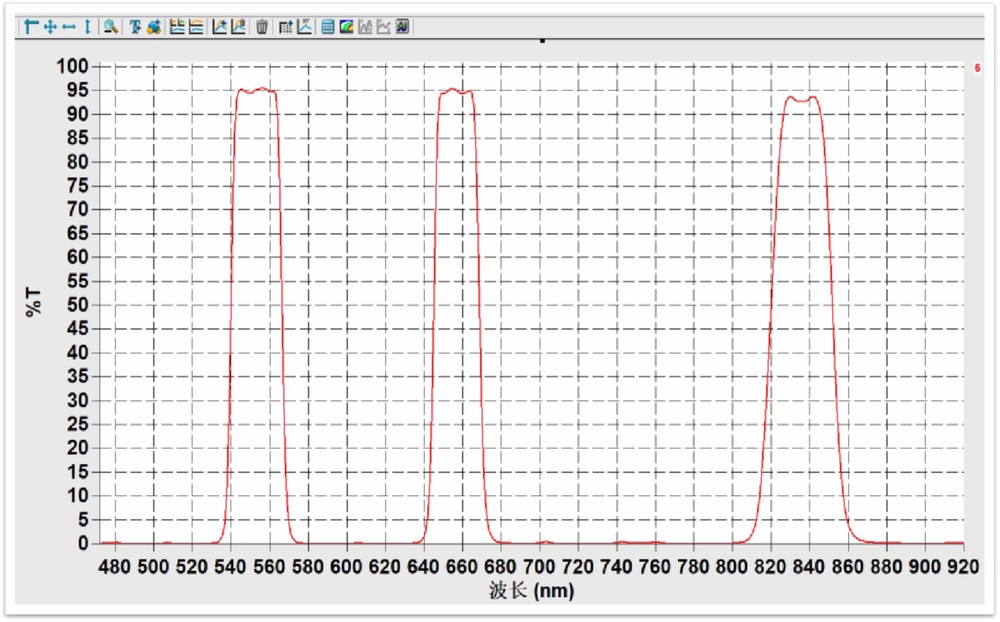Viewport: 1000px width, 622px height.
Task: Click the trash can delete icon
Action: [262, 27]
